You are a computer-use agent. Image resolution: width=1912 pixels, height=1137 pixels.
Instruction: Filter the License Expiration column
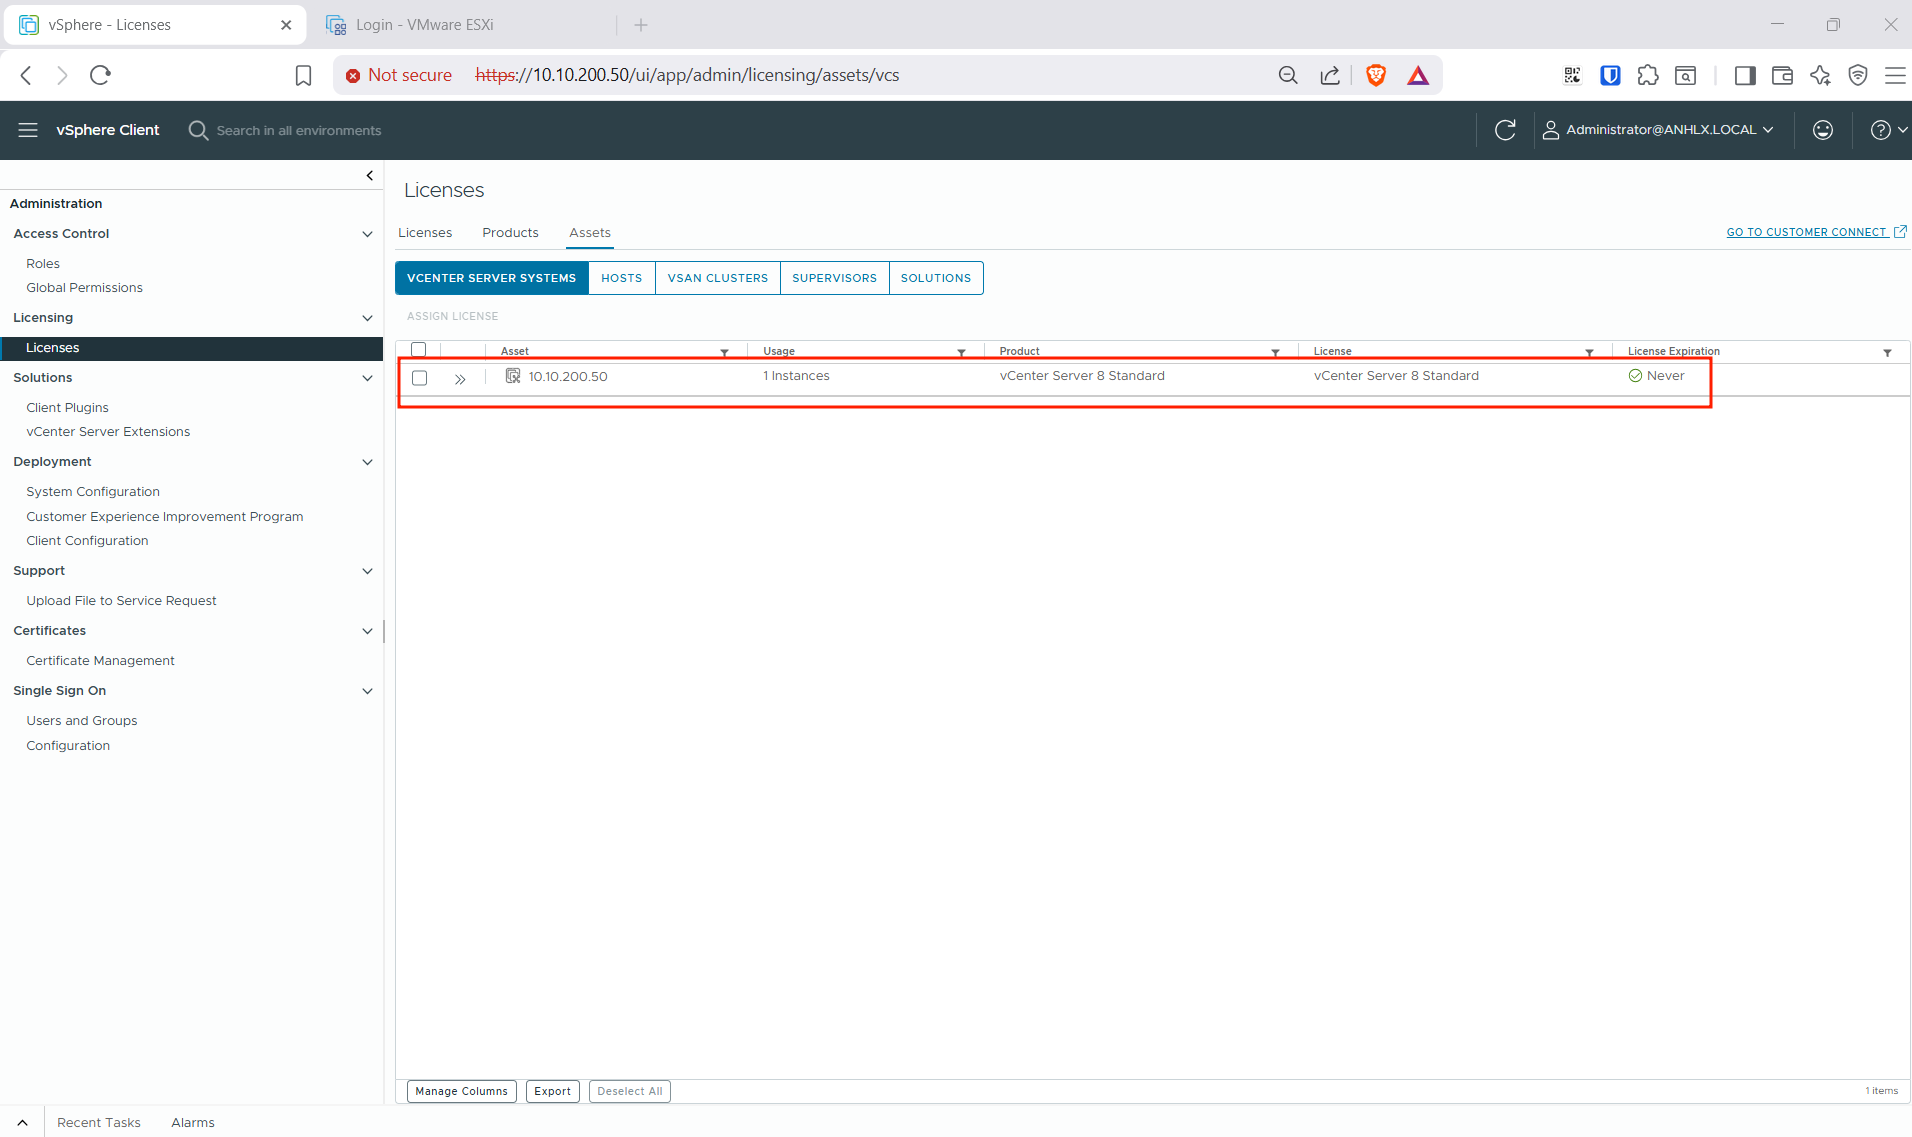pos(1887,353)
